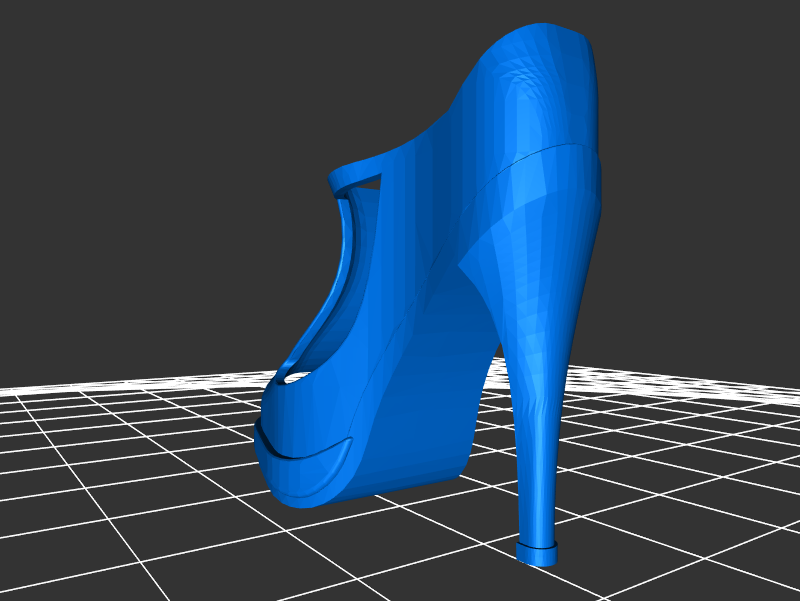Click the empty dark background right of the shoe
The width and height of the screenshot is (800, 601).
click(x=700, y=200)
